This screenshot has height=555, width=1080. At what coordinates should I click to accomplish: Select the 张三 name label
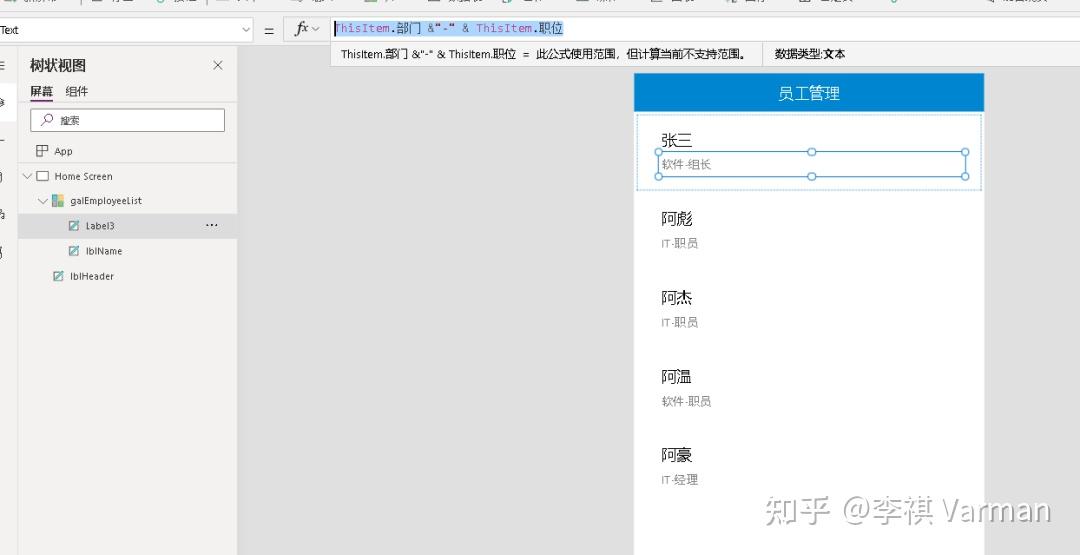676,140
